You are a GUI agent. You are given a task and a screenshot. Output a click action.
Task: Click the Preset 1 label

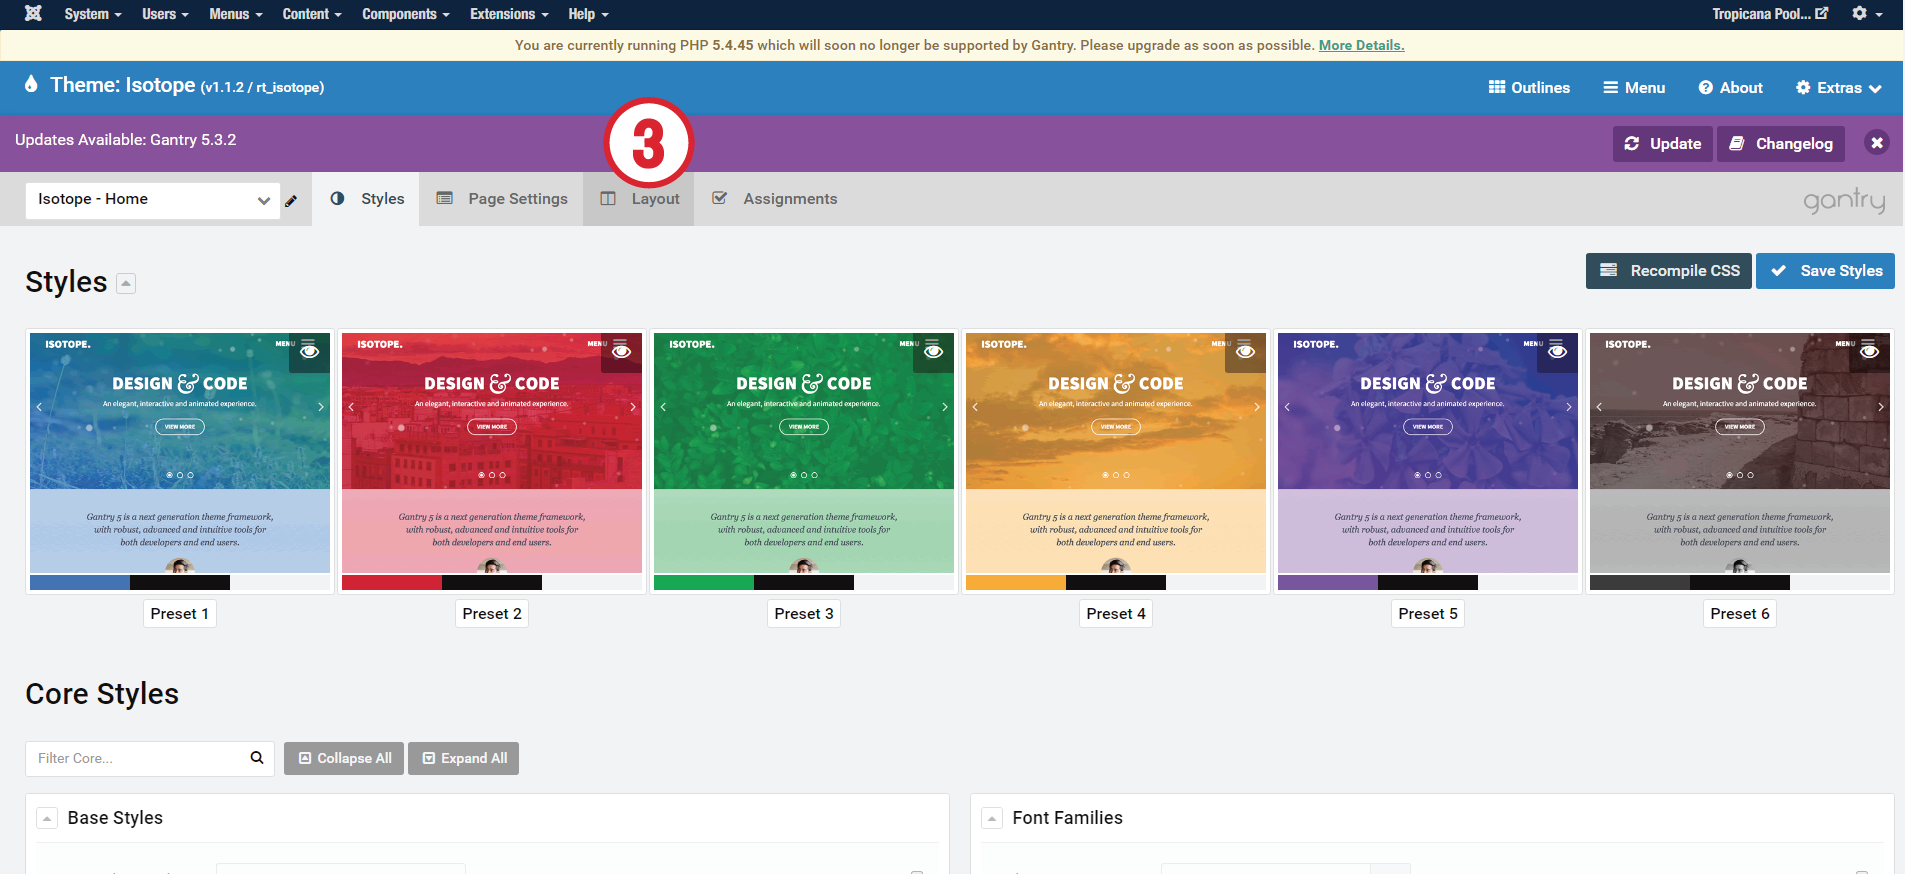[180, 614]
